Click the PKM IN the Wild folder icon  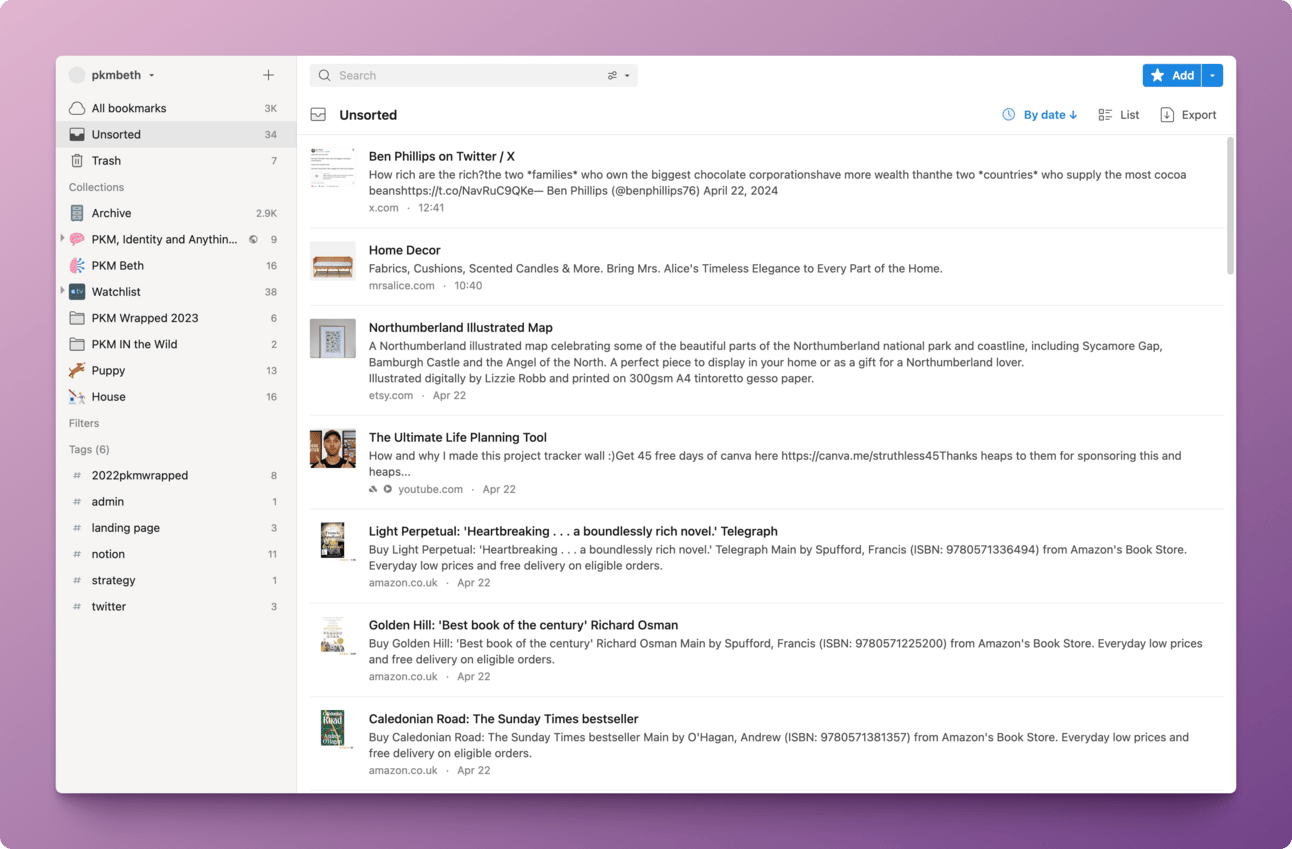point(77,344)
